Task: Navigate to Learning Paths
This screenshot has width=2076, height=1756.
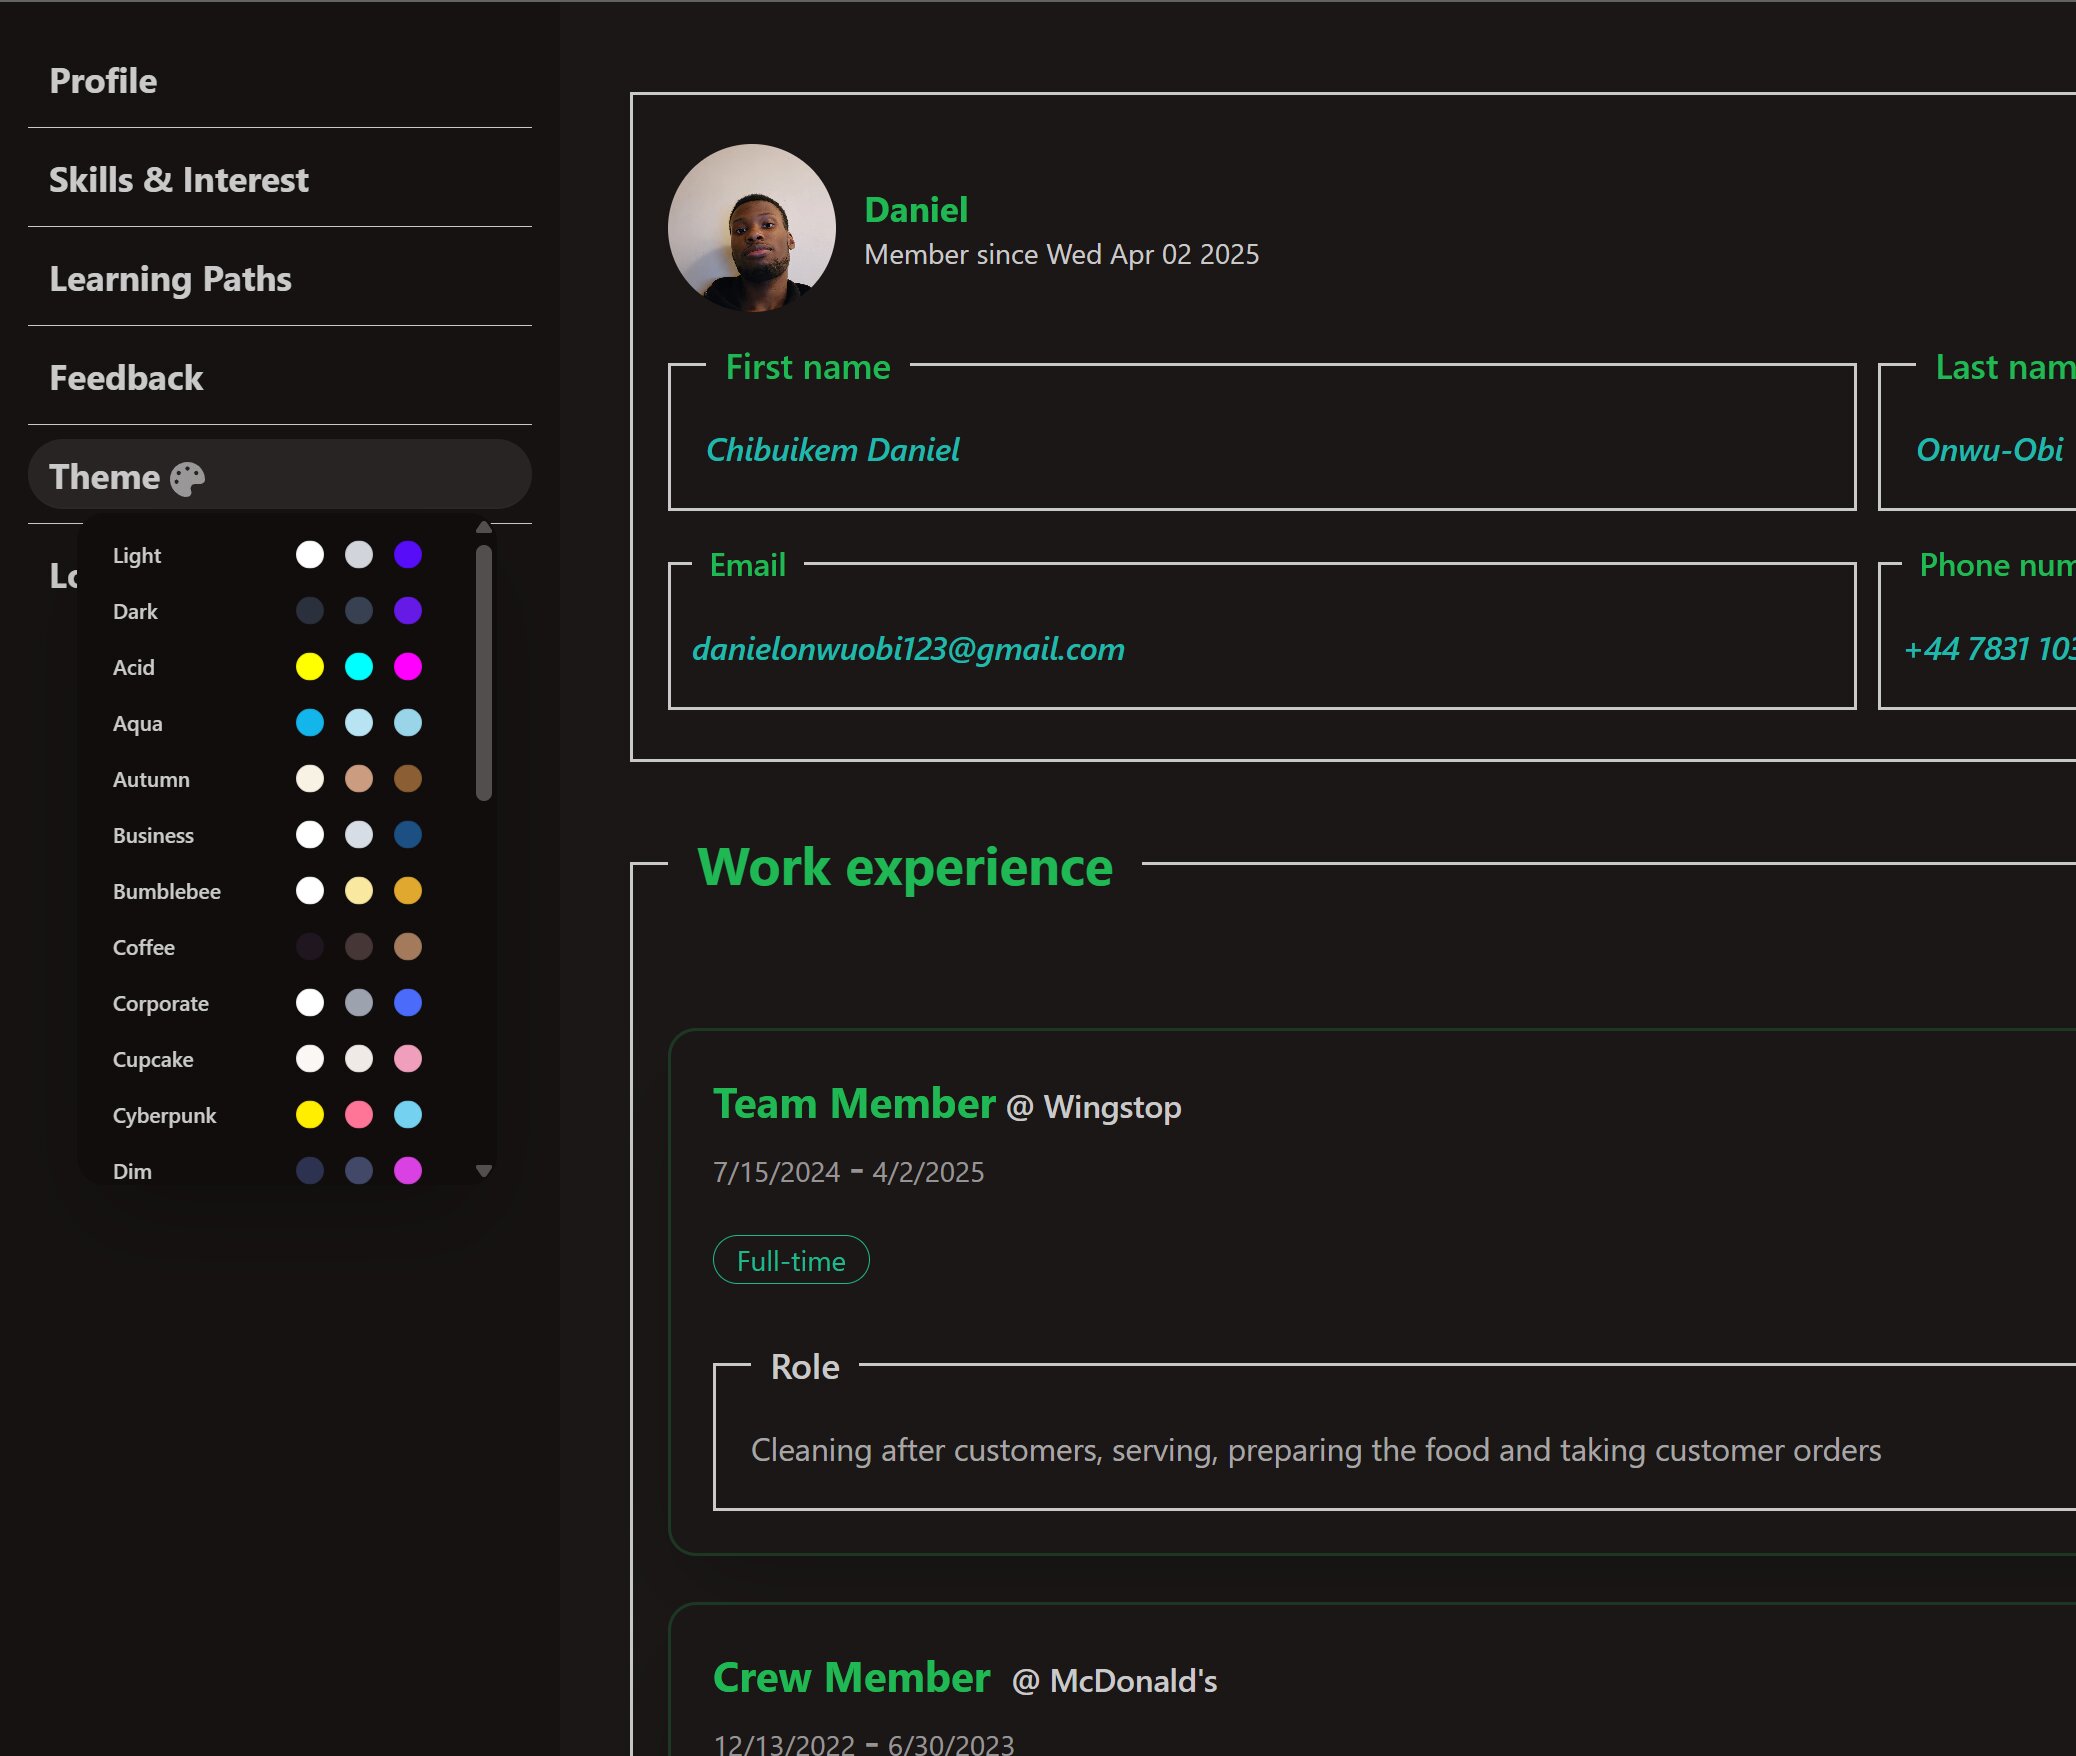Action: [x=170, y=279]
